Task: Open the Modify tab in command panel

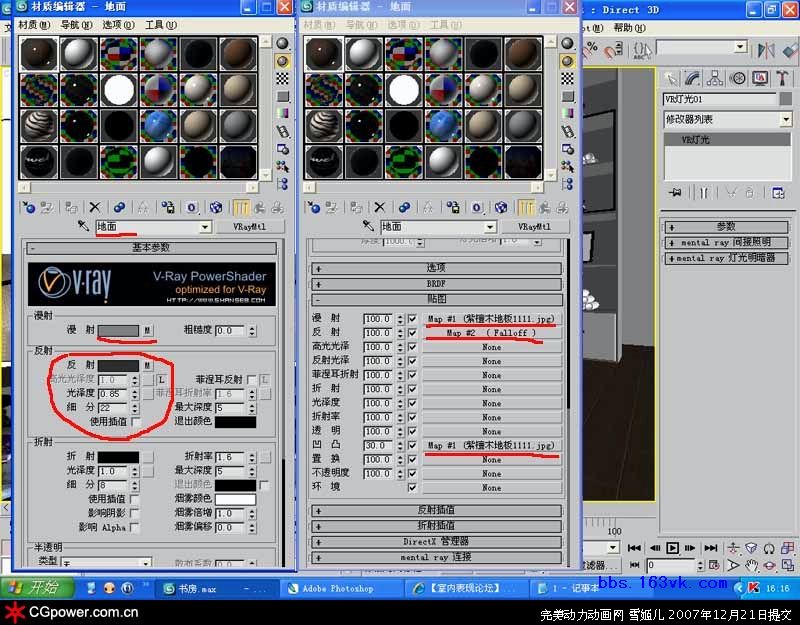Action: 692,78
